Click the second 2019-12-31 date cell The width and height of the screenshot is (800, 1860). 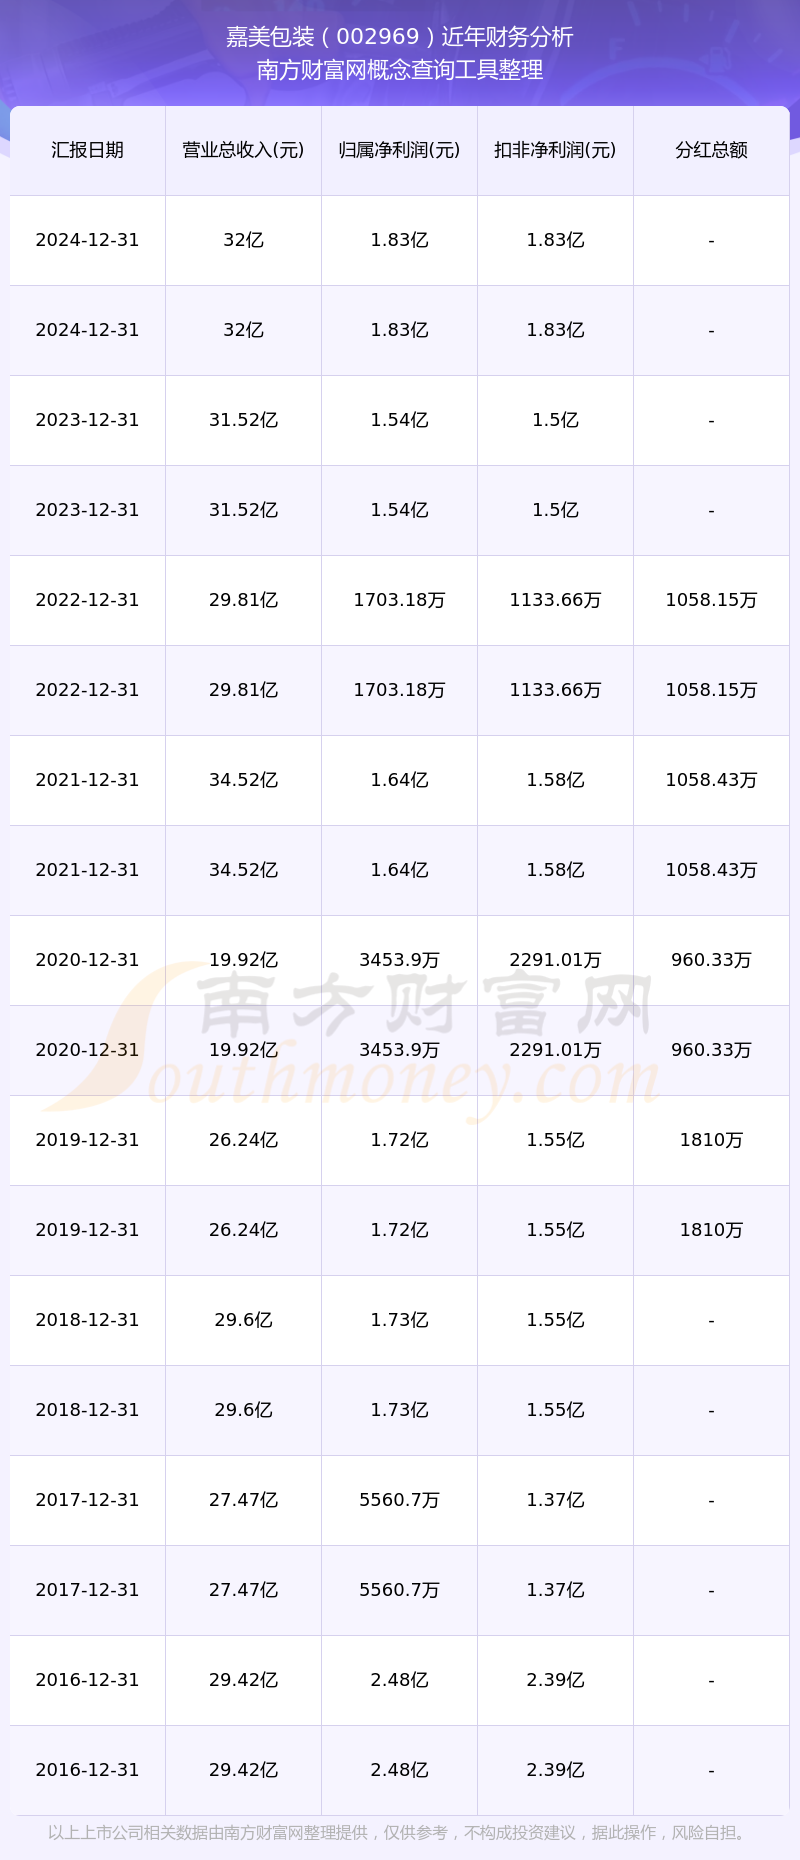(87, 1230)
